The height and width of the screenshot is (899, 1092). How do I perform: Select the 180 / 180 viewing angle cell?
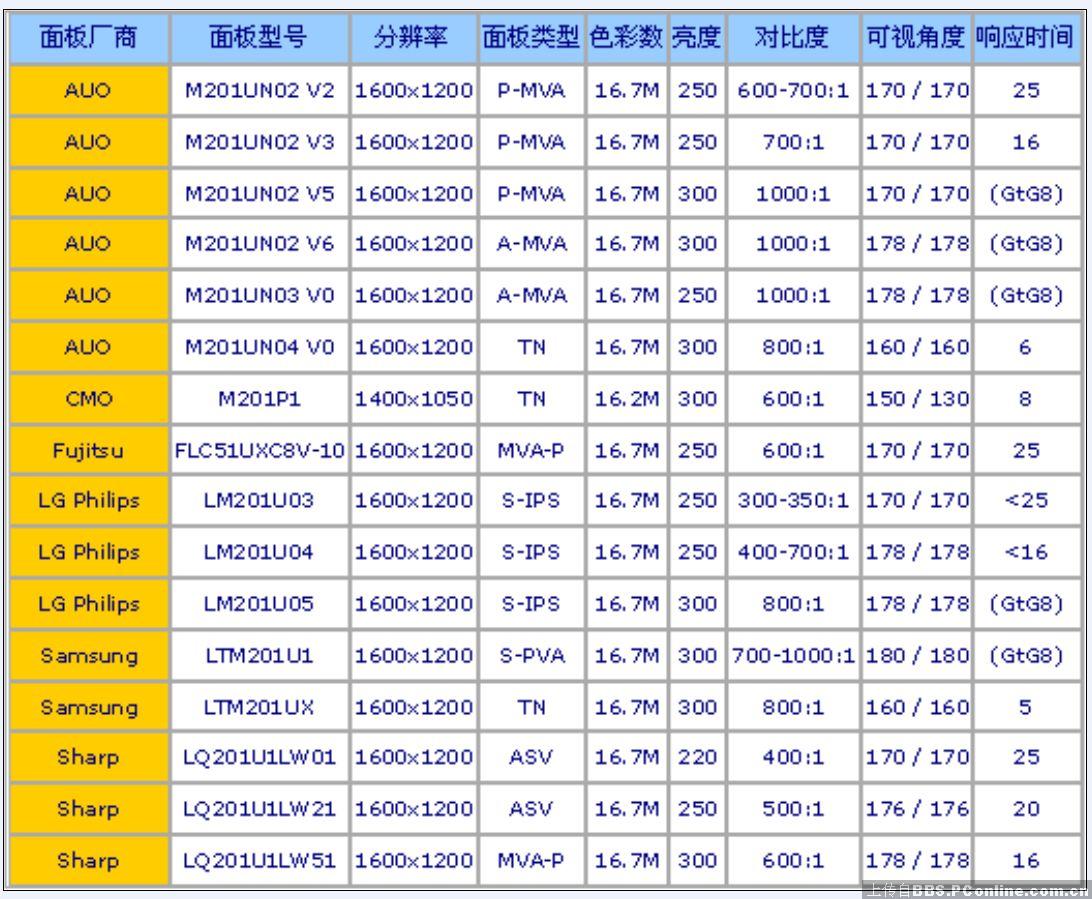[917, 656]
